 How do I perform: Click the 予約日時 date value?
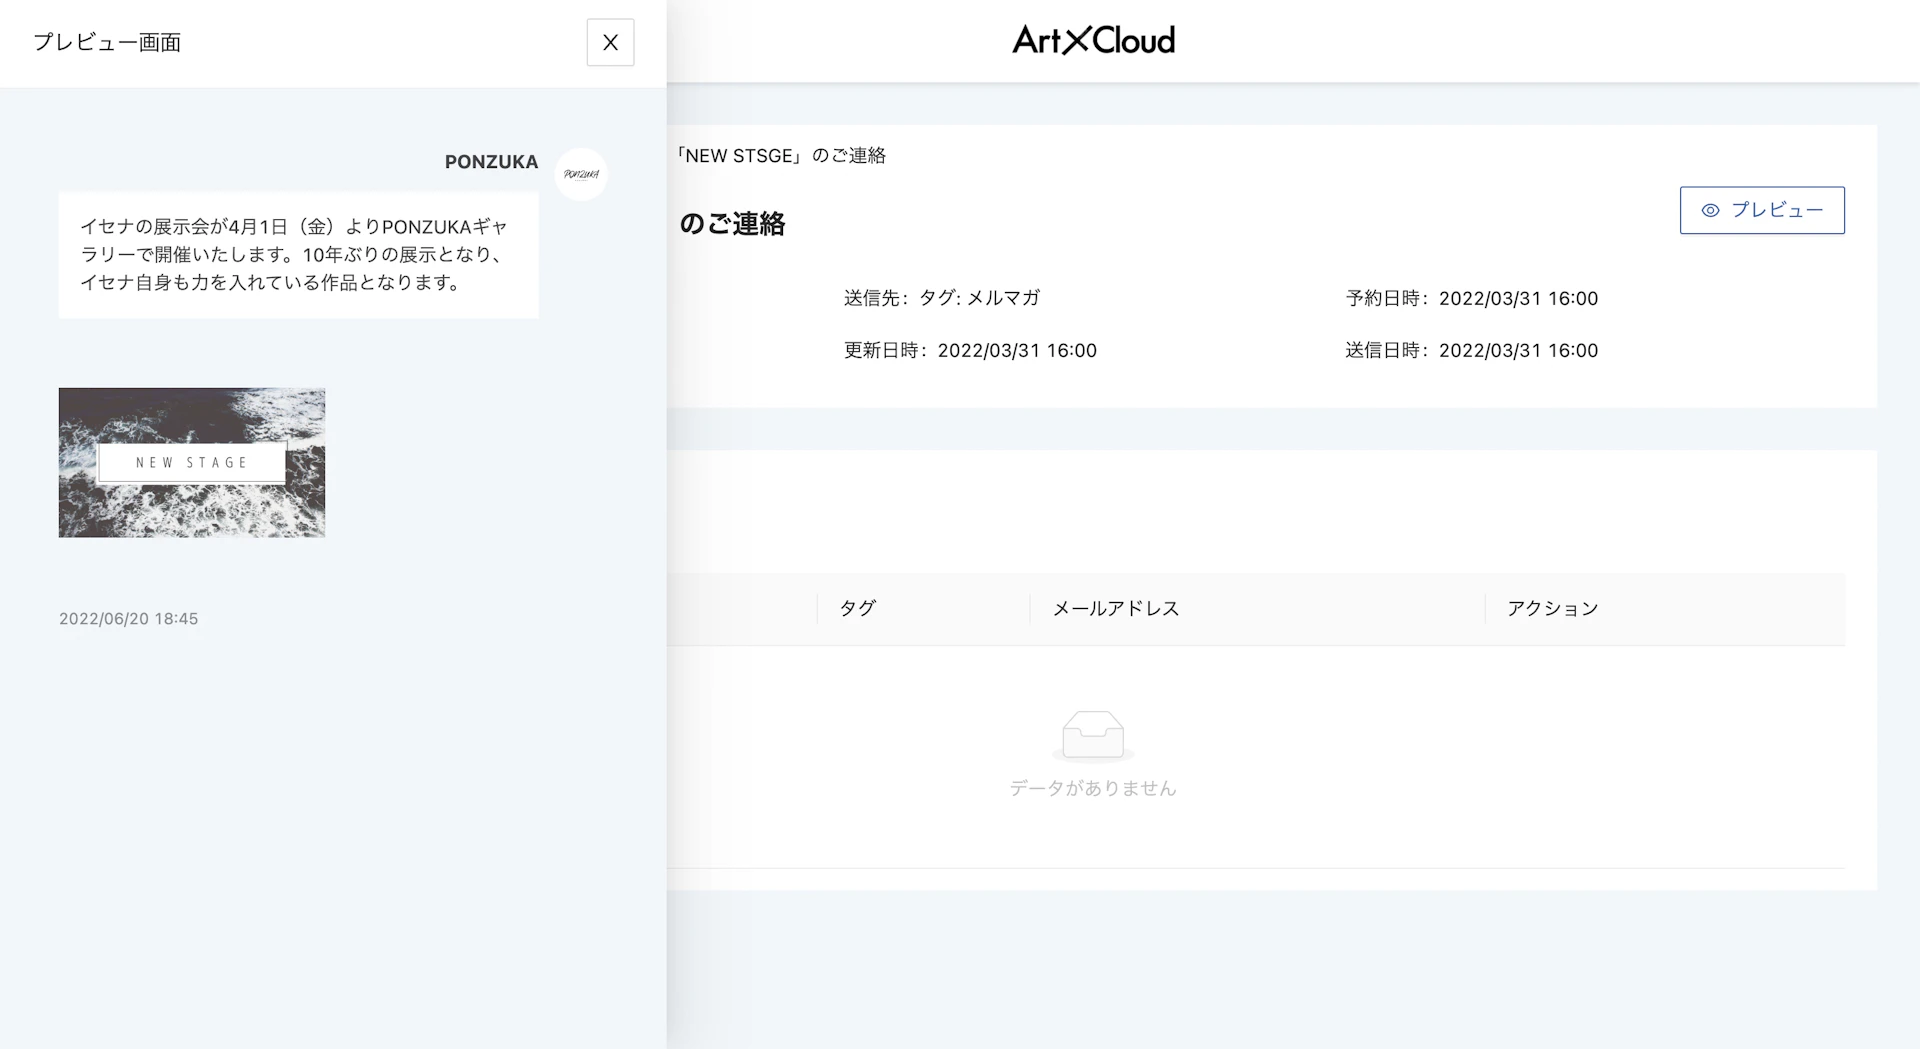(1517, 298)
